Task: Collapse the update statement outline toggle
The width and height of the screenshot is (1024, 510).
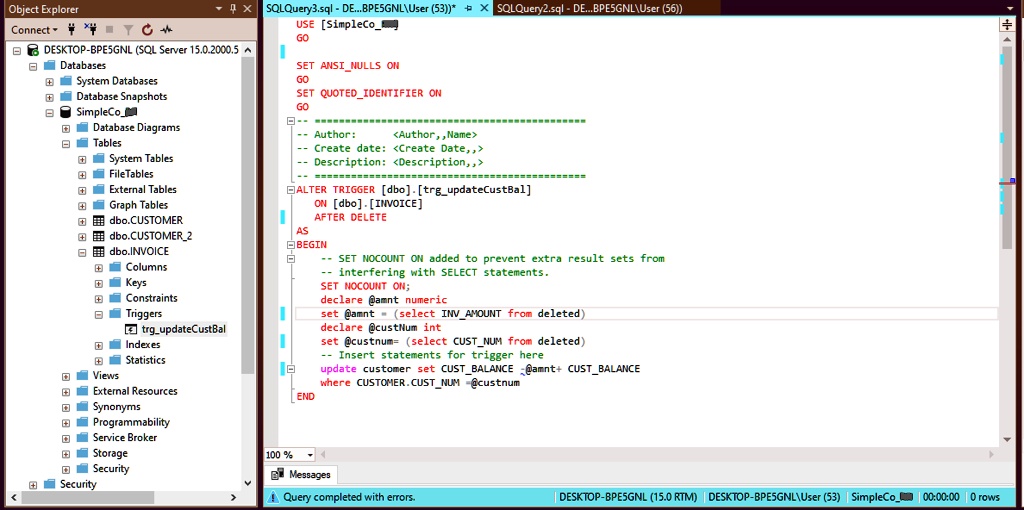Action: (x=291, y=369)
